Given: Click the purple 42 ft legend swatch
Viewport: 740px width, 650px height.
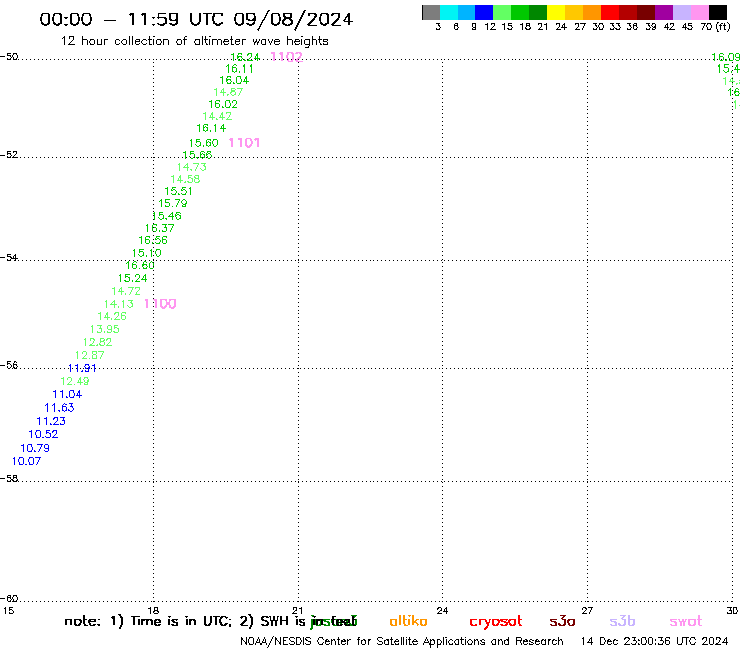Looking at the screenshot, I should coord(664,12).
